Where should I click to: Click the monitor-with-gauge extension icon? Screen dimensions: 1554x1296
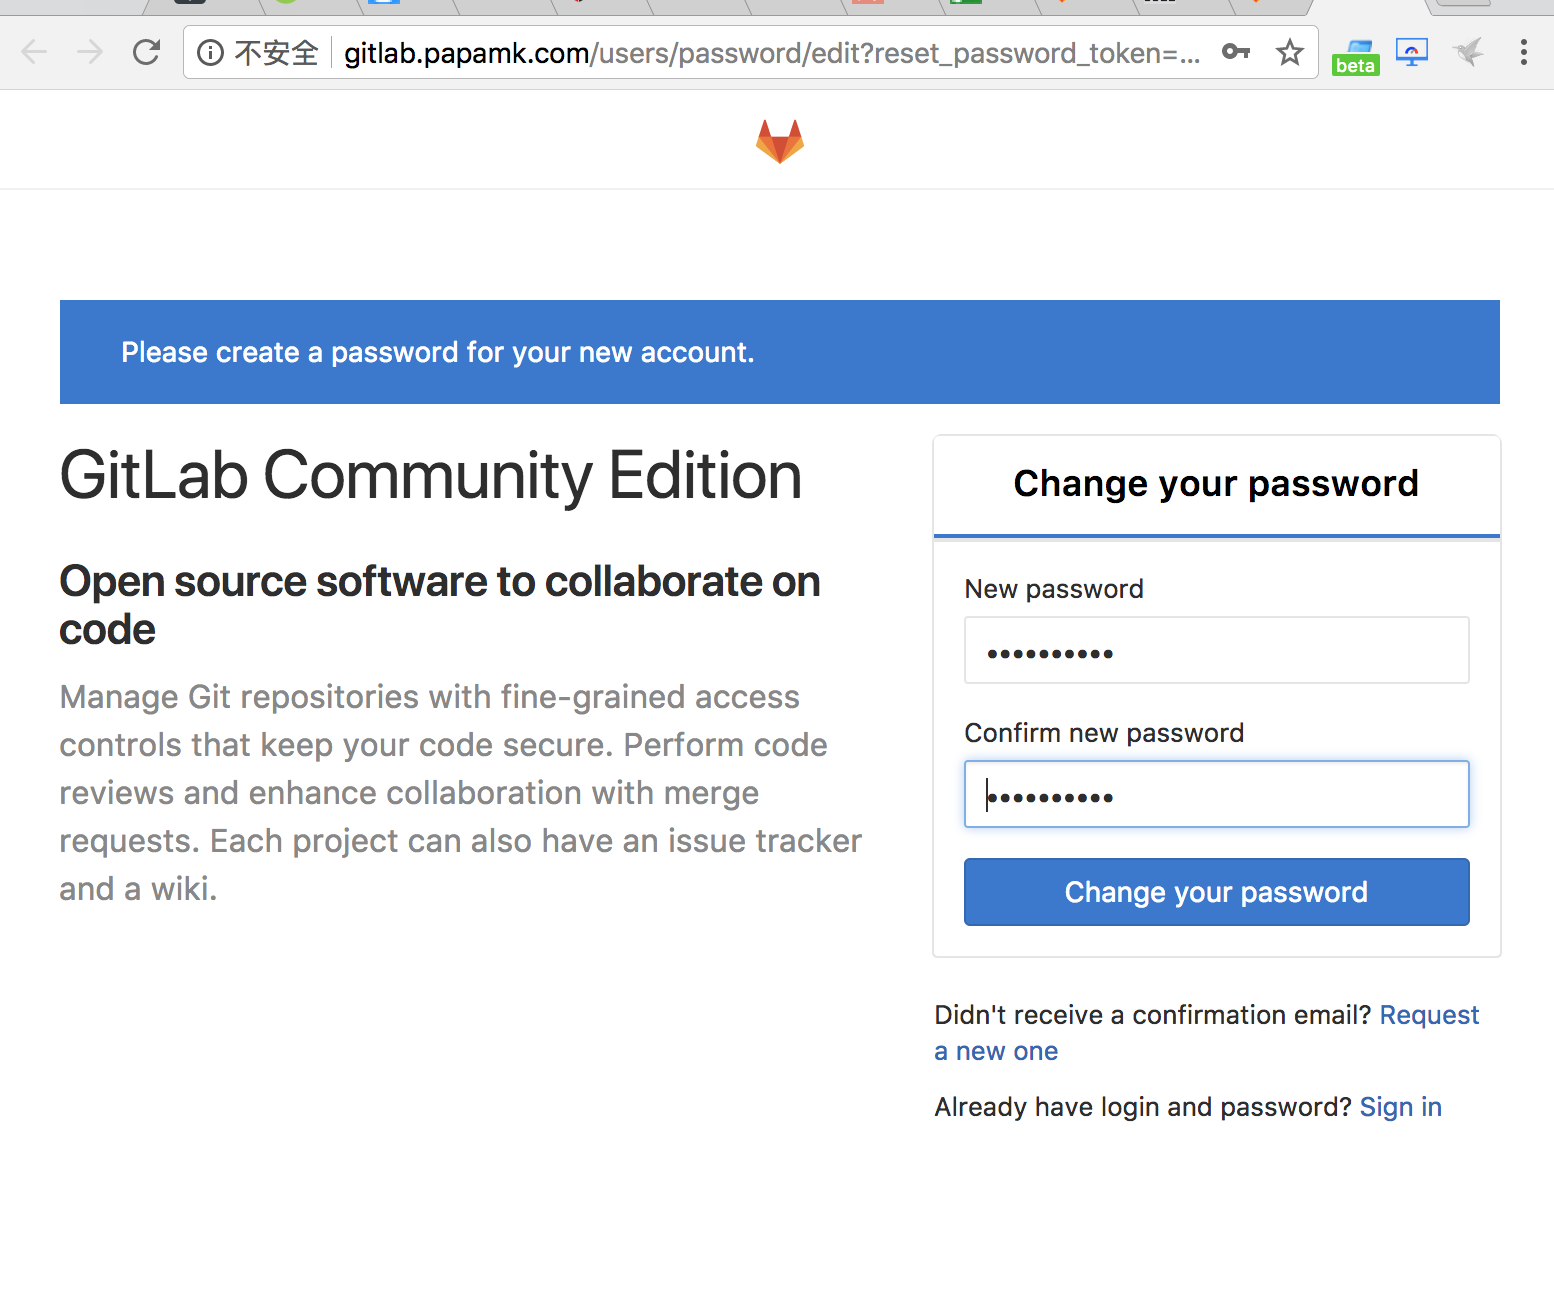pos(1411,52)
